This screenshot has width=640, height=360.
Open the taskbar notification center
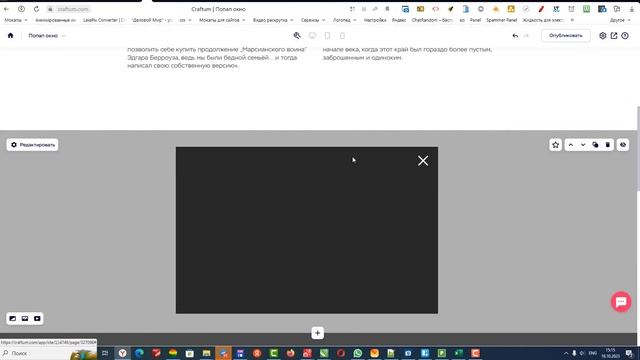click(x=629, y=353)
